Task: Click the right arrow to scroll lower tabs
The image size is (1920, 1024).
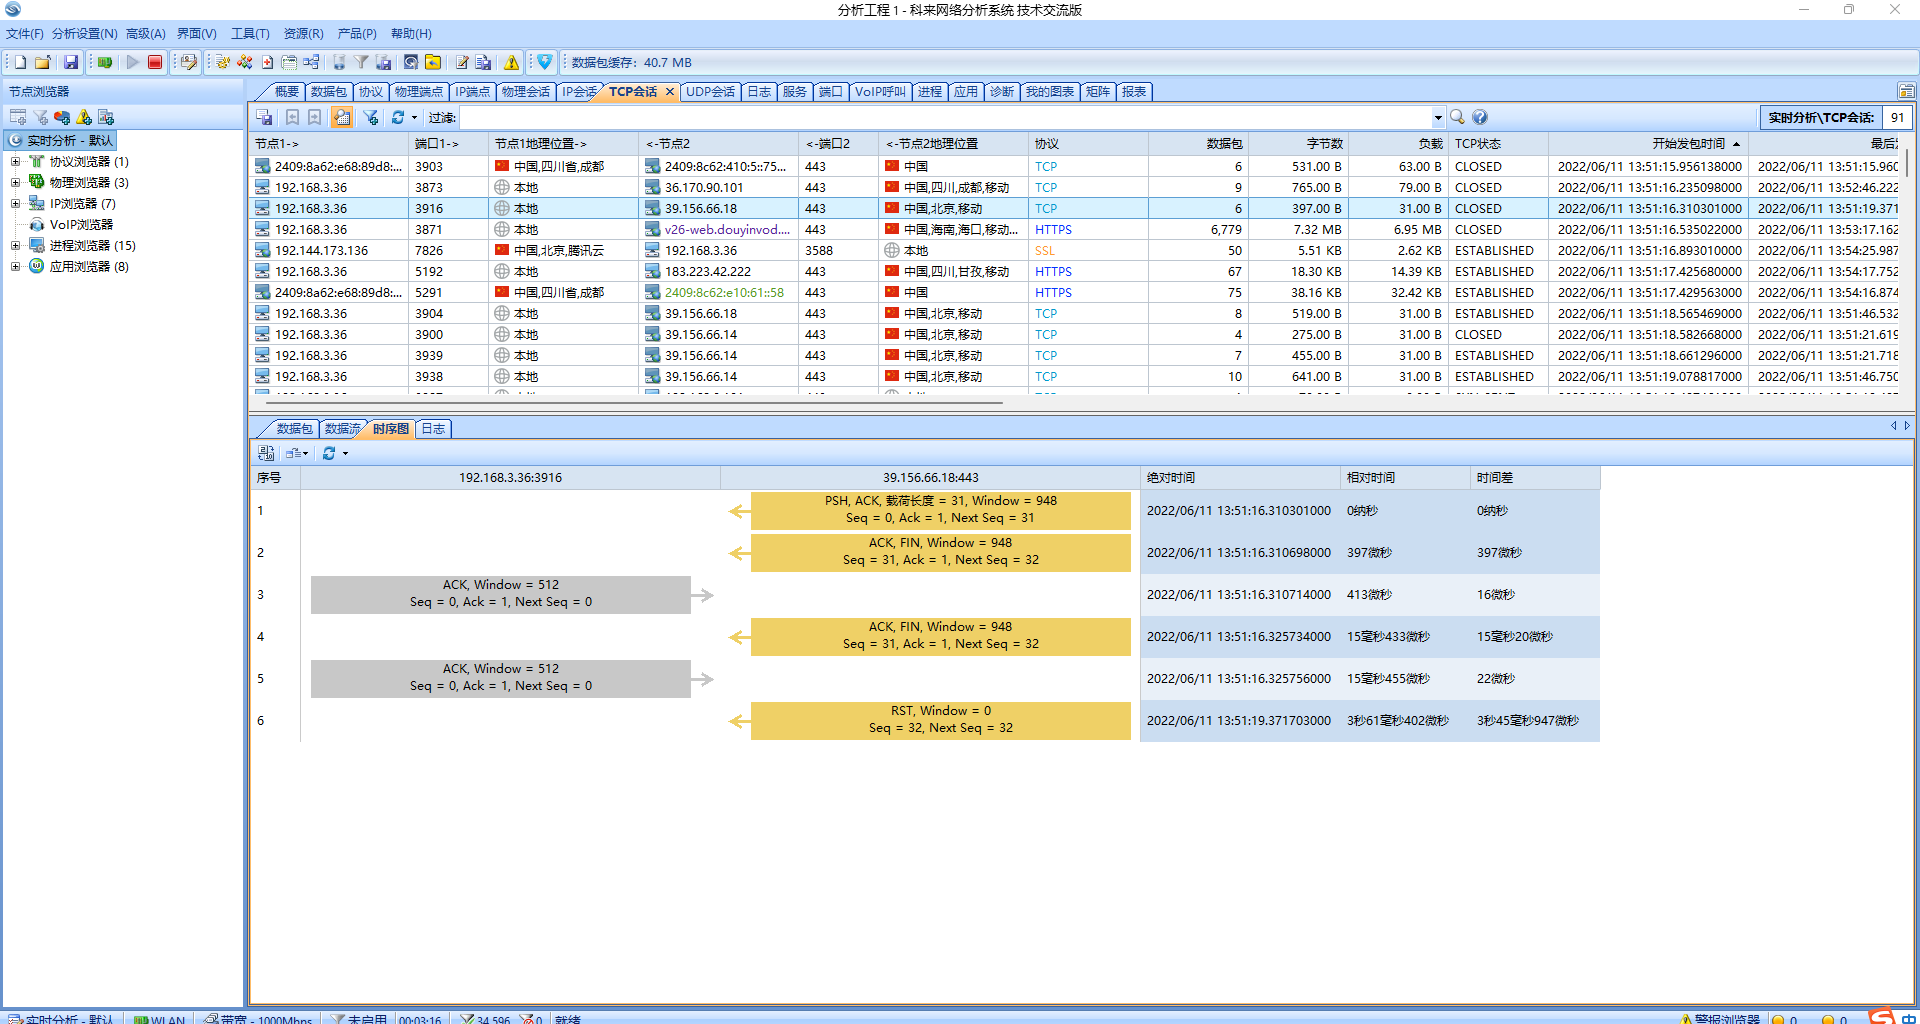Action: (x=1907, y=426)
